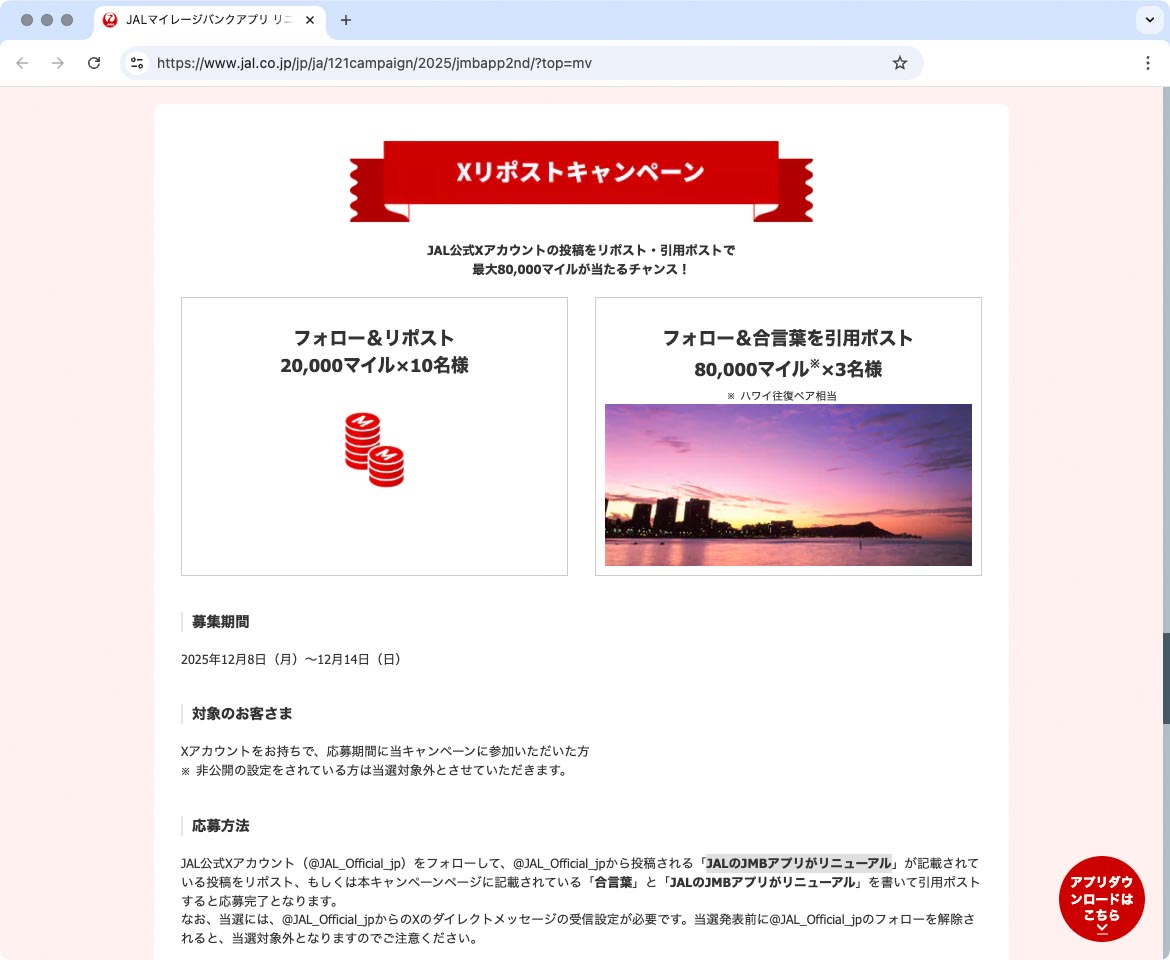Click the back navigation arrow icon

[x=22, y=62]
